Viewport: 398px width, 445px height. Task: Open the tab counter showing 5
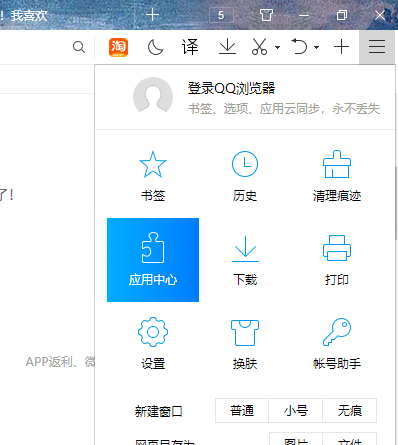[221, 15]
